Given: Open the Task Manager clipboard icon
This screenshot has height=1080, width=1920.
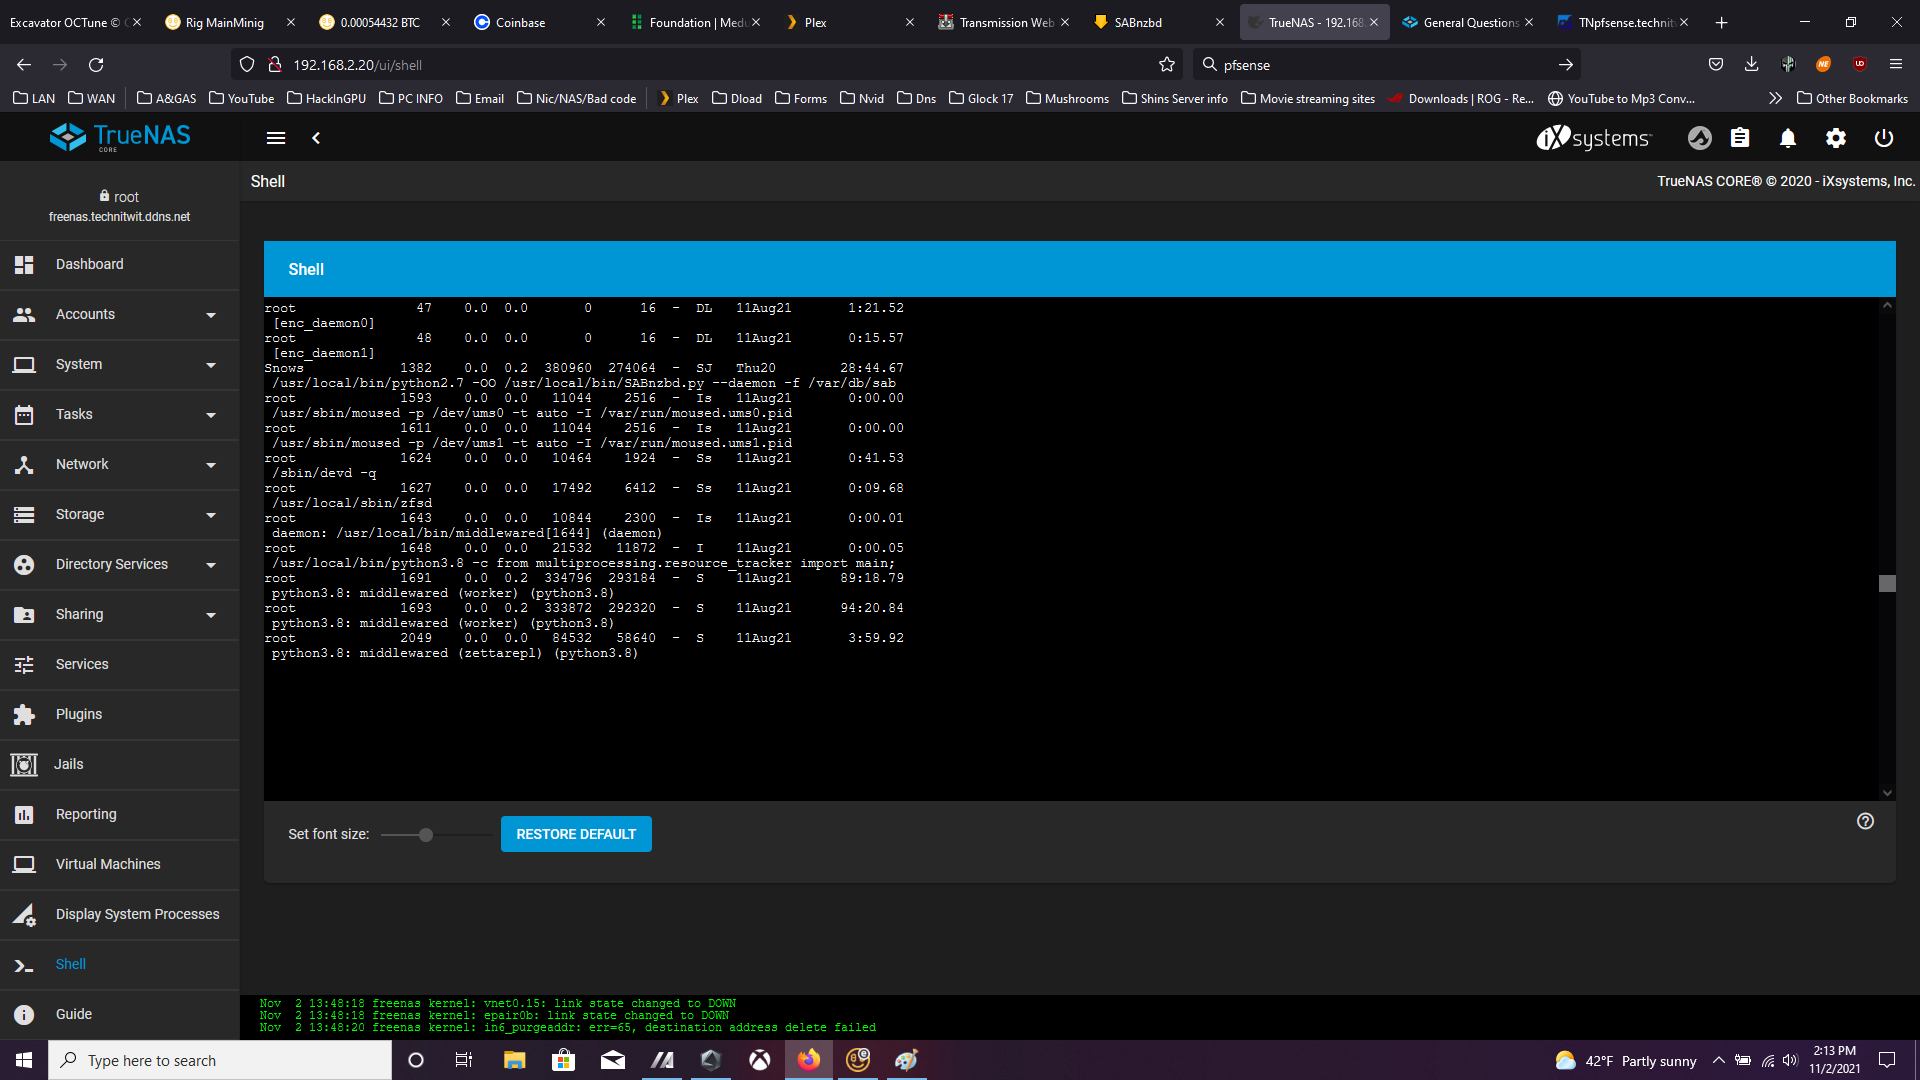Looking at the screenshot, I should (1740, 138).
